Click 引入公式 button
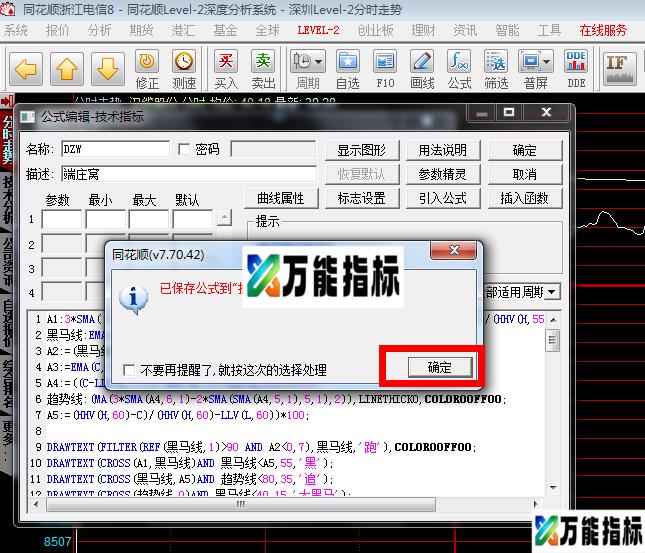 pos(443,198)
